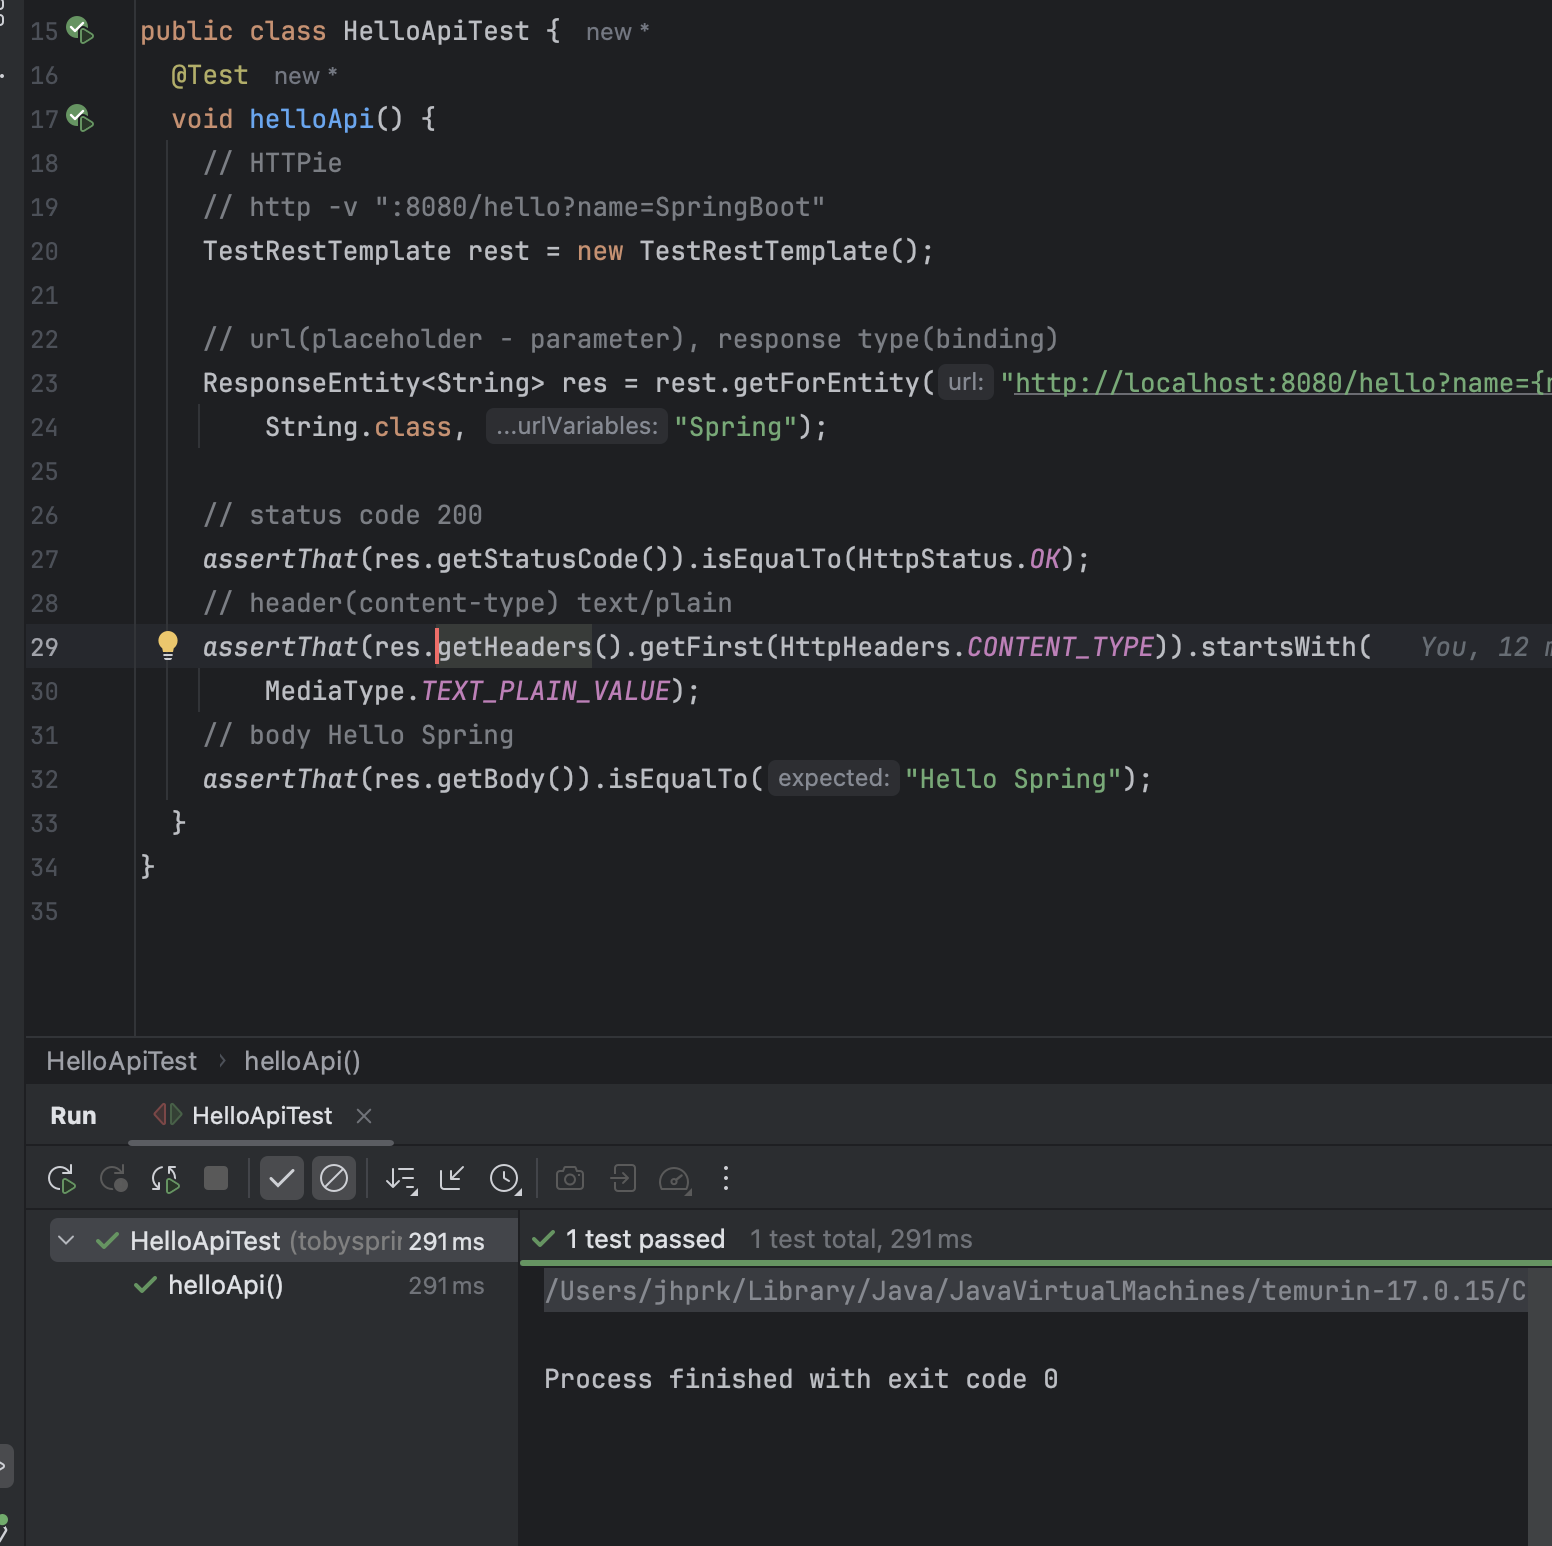1552x1546 pixels.
Task: Click the 'url:' parameter inlay hint
Action: click(x=966, y=382)
